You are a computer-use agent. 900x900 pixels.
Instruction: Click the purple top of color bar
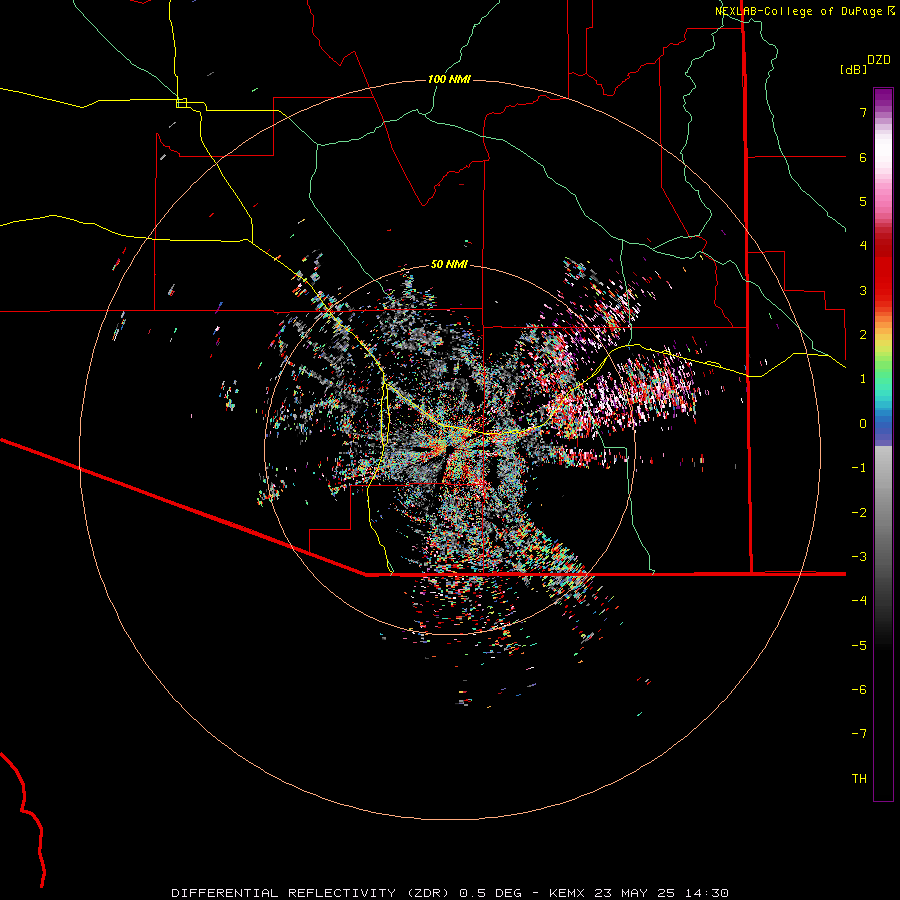point(883,99)
